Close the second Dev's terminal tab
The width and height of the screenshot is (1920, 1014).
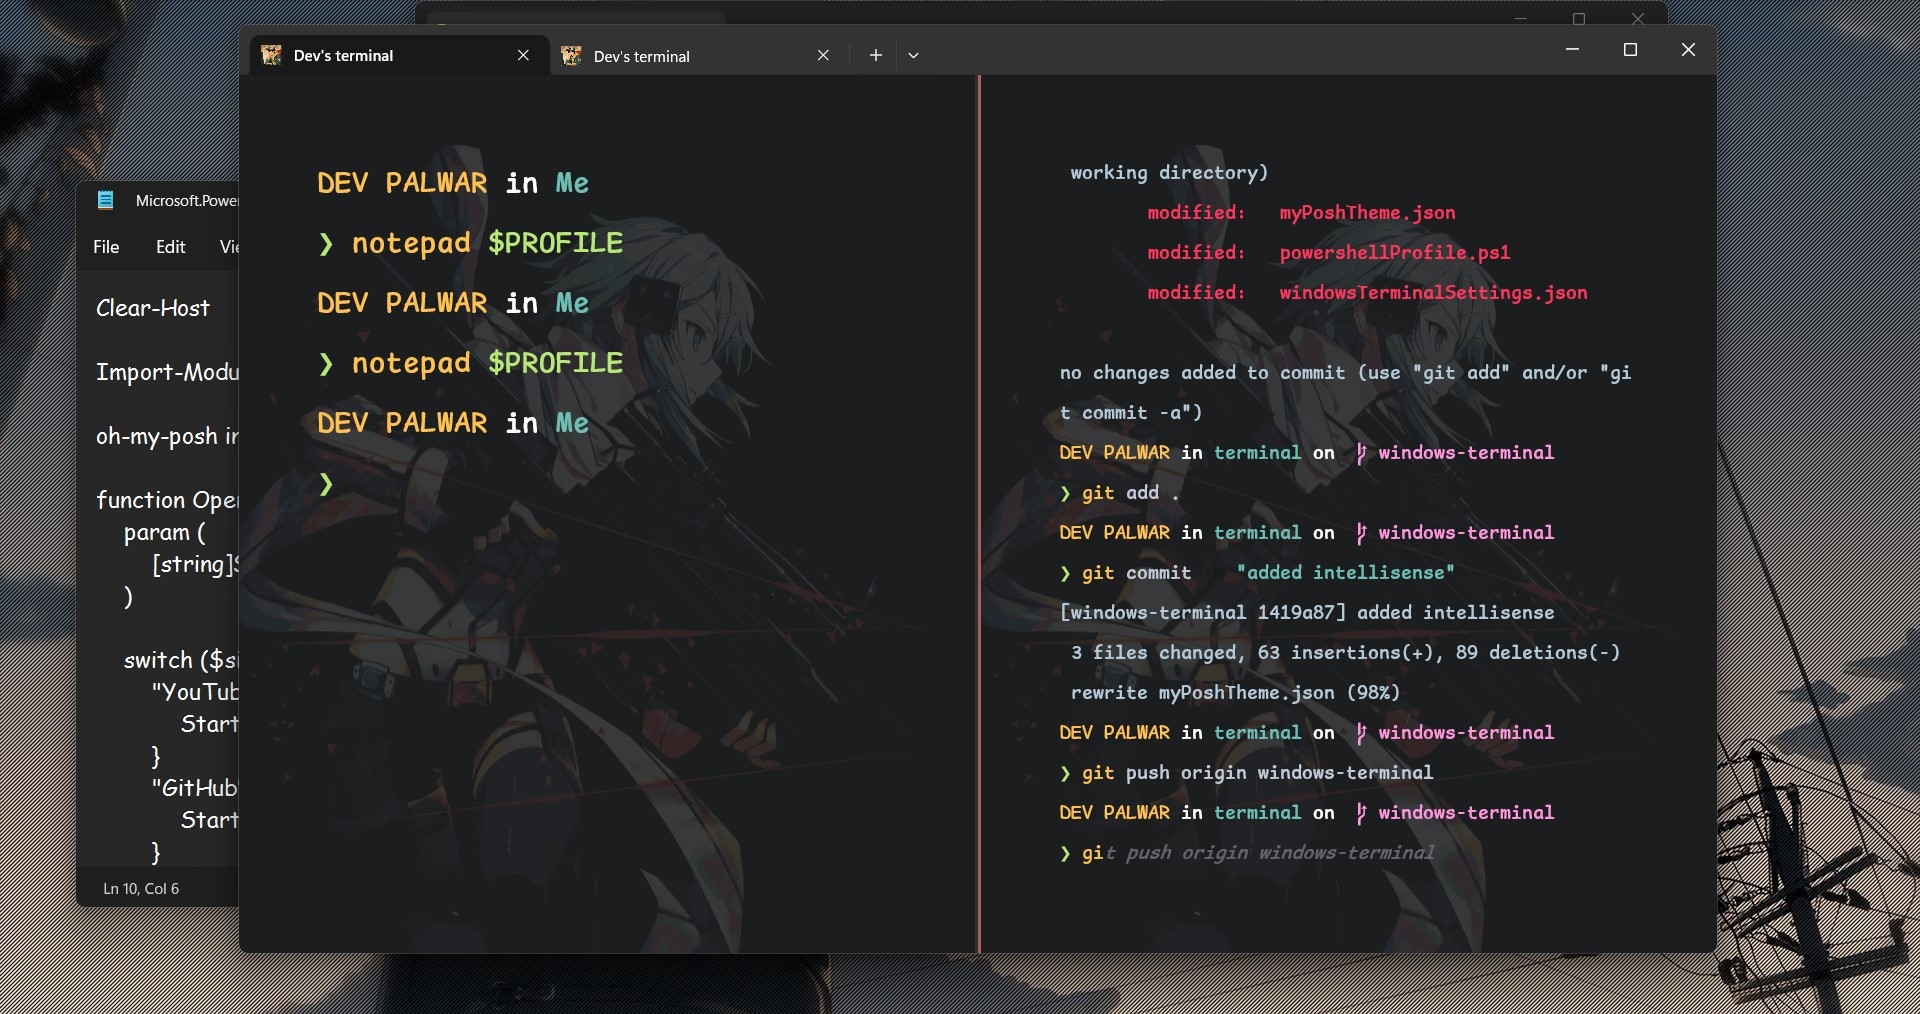tap(824, 55)
